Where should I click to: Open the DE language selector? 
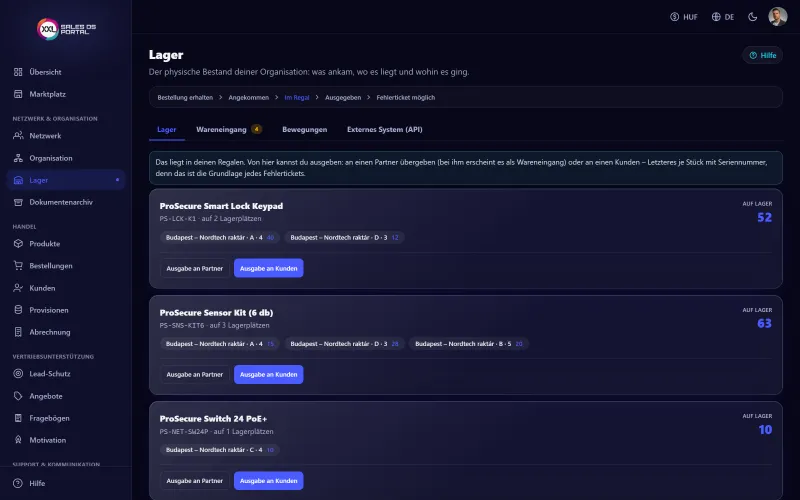click(x=723, y=17)
